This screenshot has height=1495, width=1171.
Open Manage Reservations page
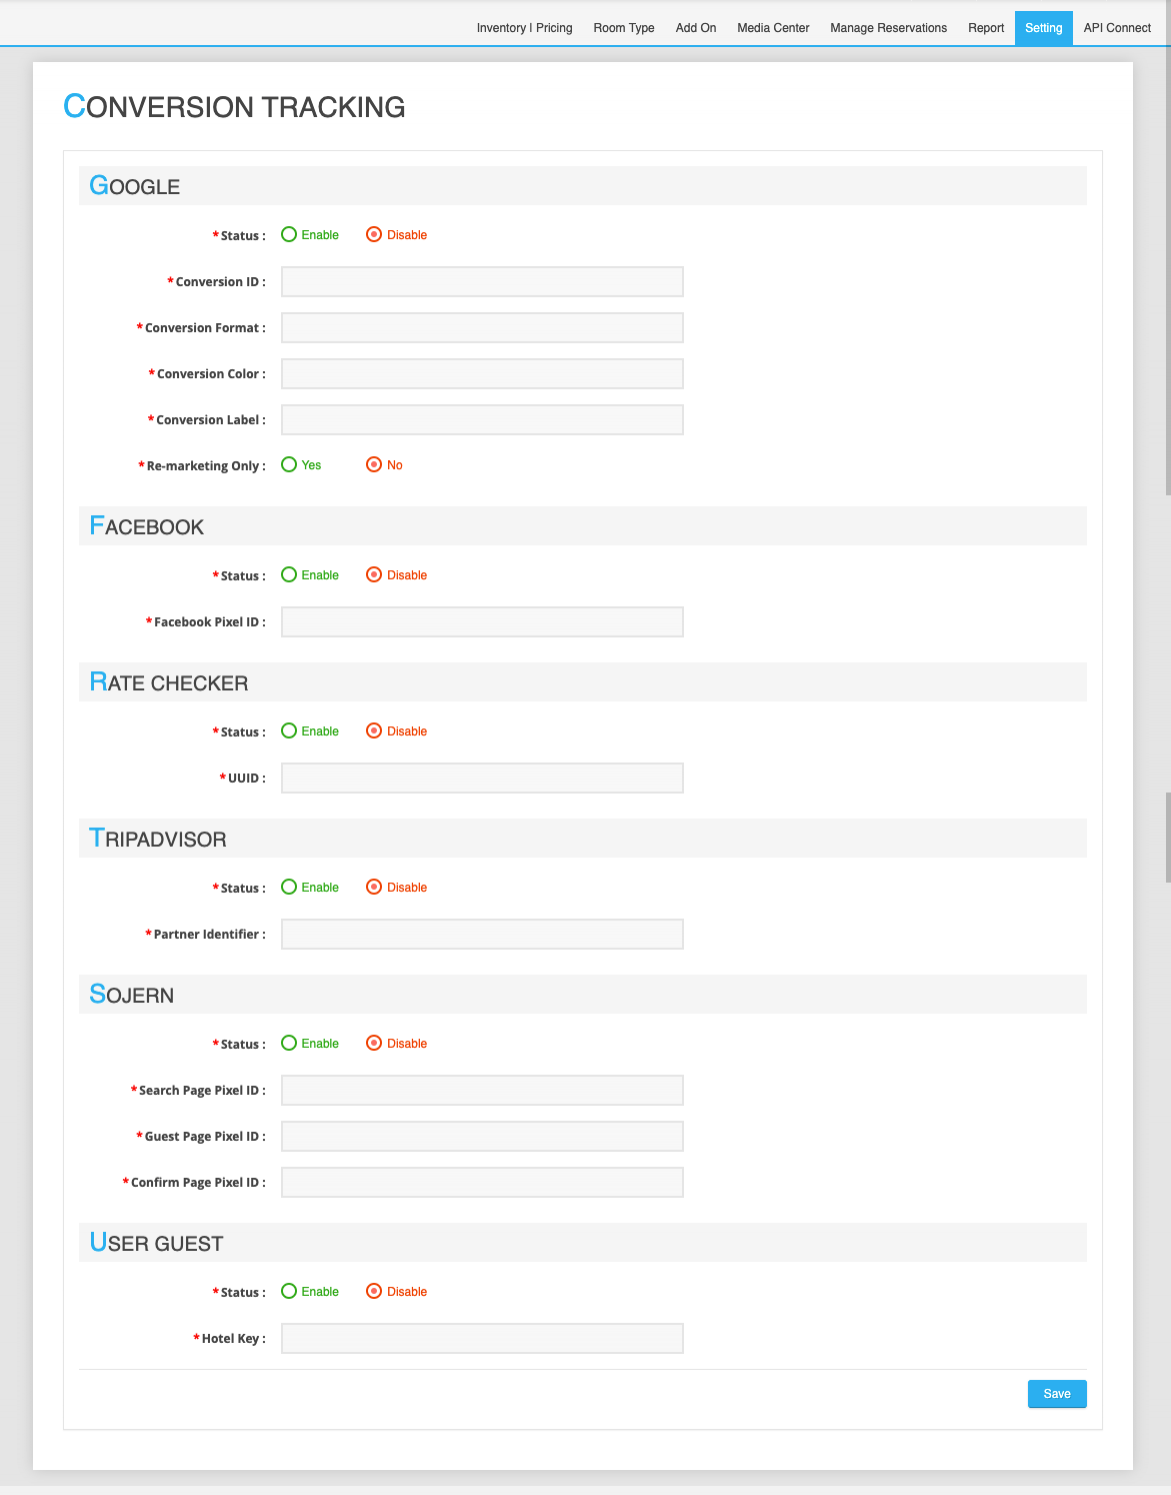click(x=888, y=28)
